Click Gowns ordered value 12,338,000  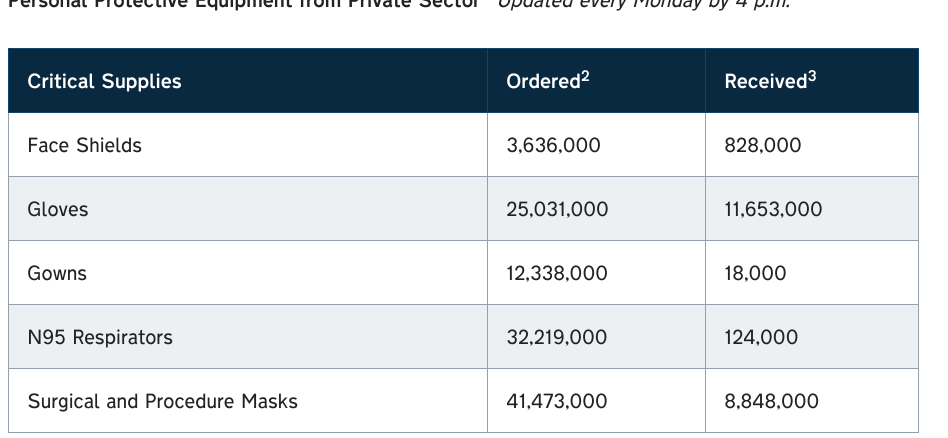(x=557, y=273)
